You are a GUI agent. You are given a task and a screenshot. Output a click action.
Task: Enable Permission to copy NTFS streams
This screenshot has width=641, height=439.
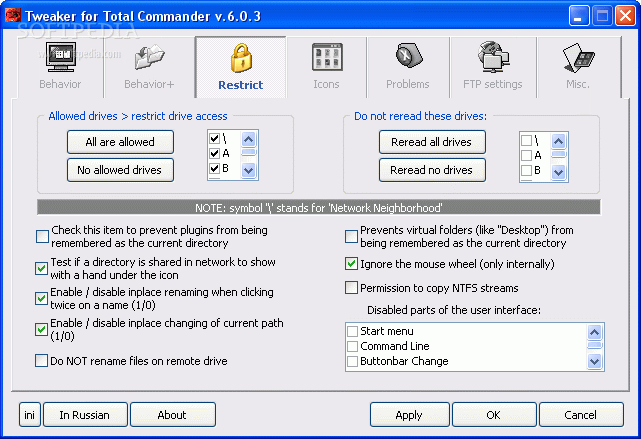click(x=351, y=287)
